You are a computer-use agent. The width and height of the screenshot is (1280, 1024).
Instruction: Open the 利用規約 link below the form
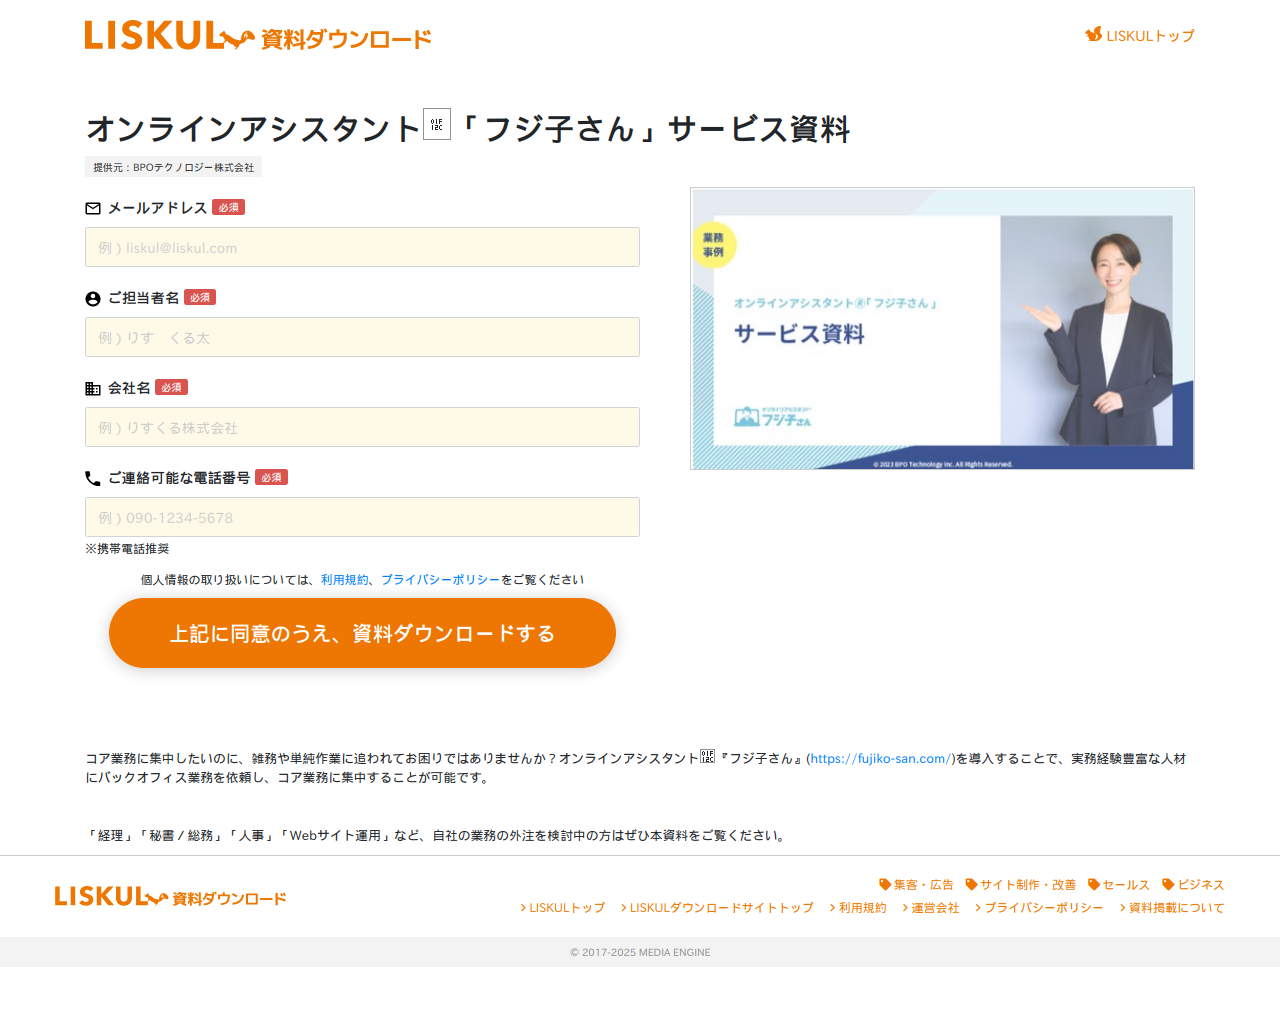tap(345, 580)
